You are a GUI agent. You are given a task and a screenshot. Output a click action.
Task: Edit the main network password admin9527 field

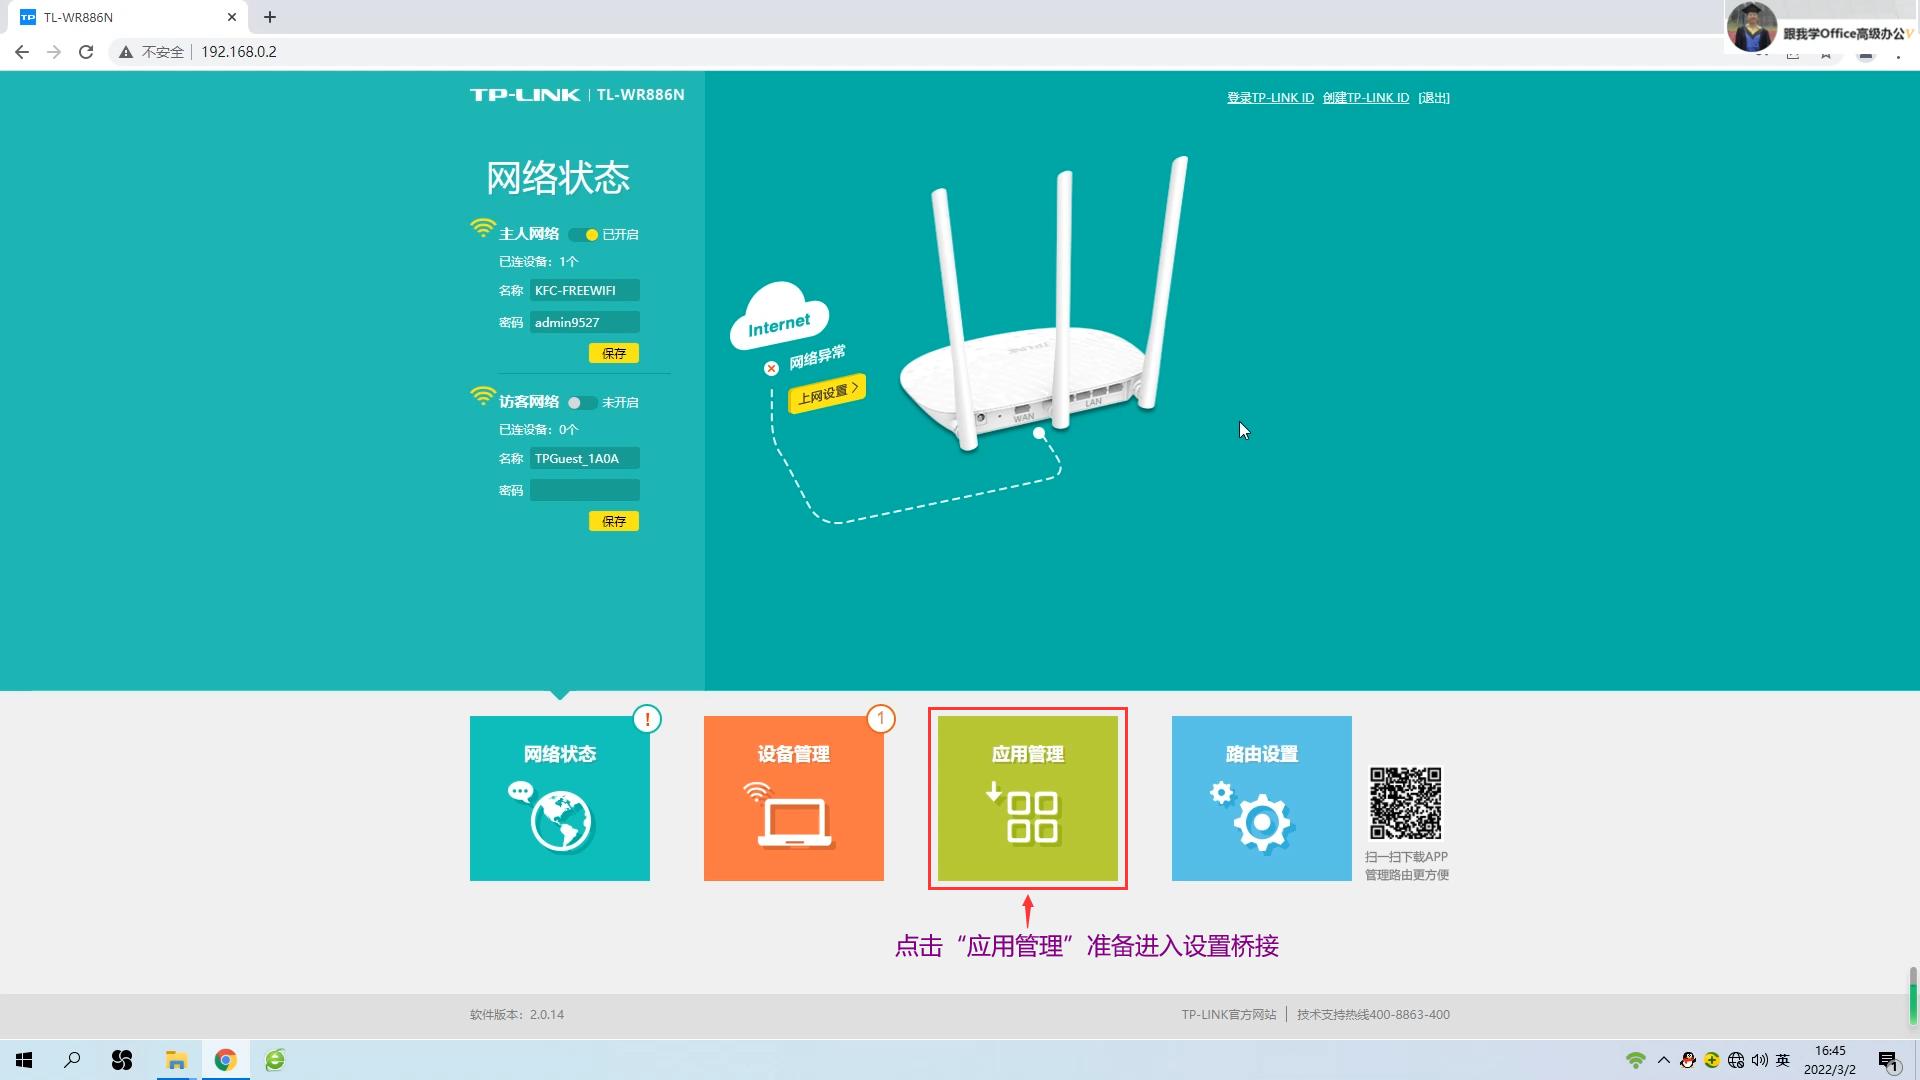(x=585, y=322)
